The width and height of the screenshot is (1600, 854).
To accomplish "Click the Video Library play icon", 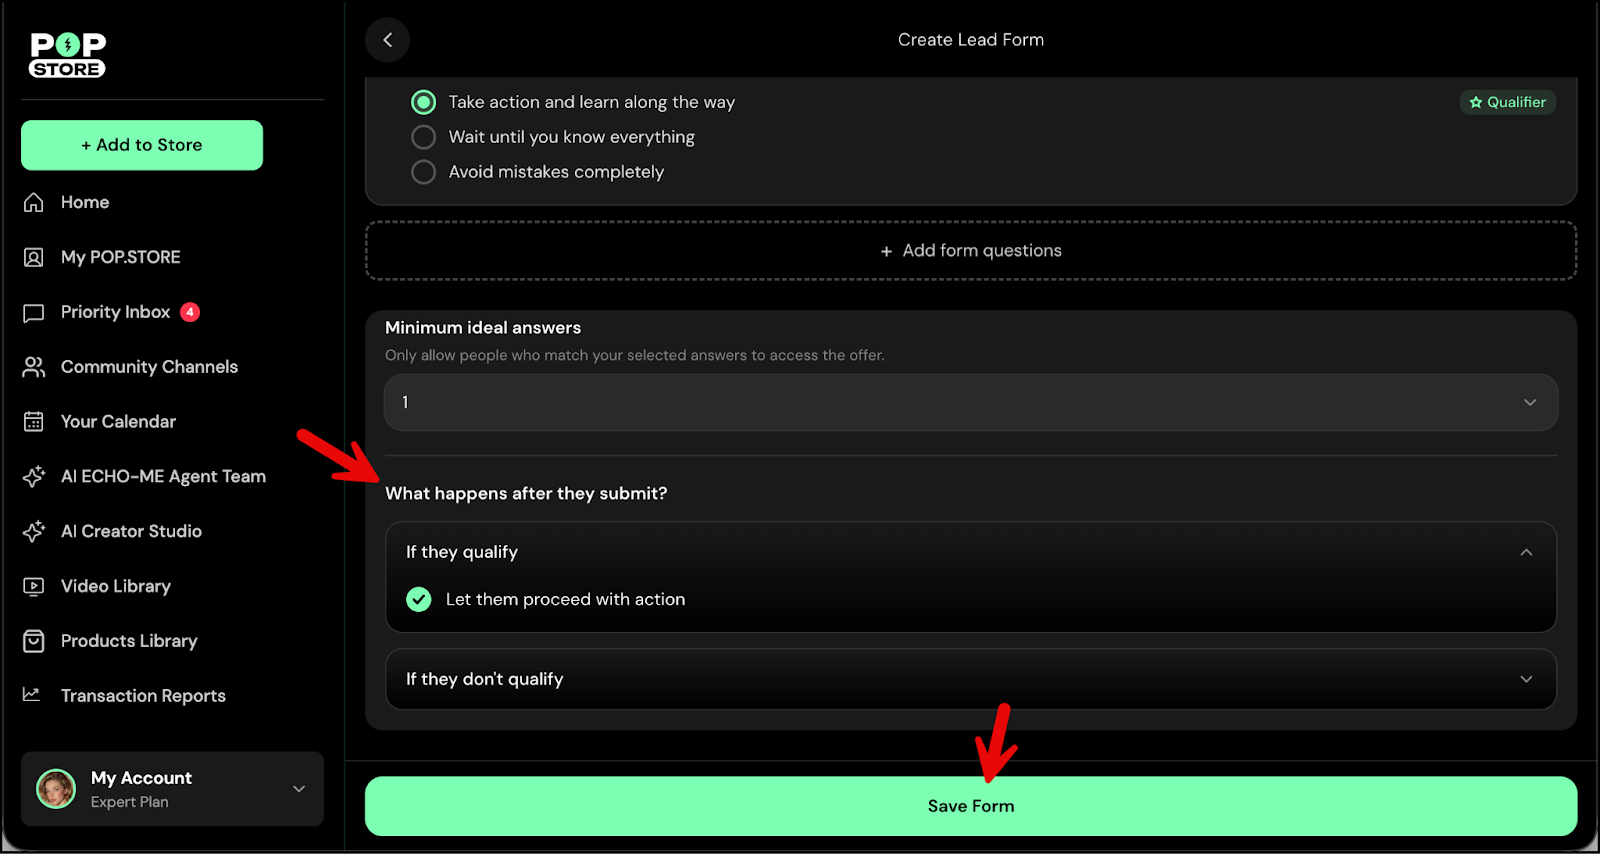I will (34, 587).
